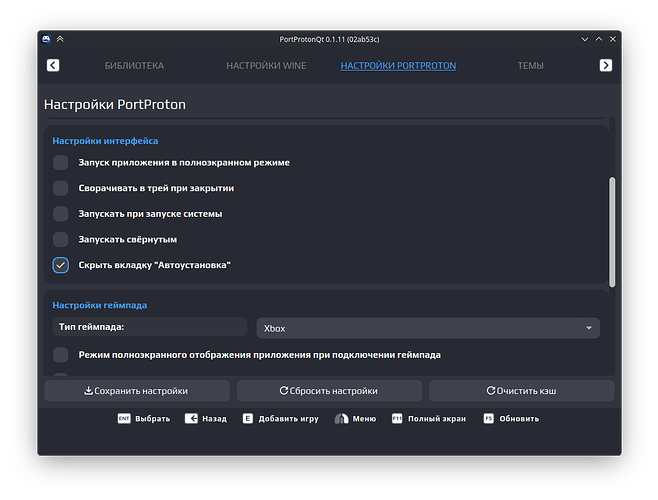
Task: Click the Настройки PortProton page title
Action: [x=115, y=105]
